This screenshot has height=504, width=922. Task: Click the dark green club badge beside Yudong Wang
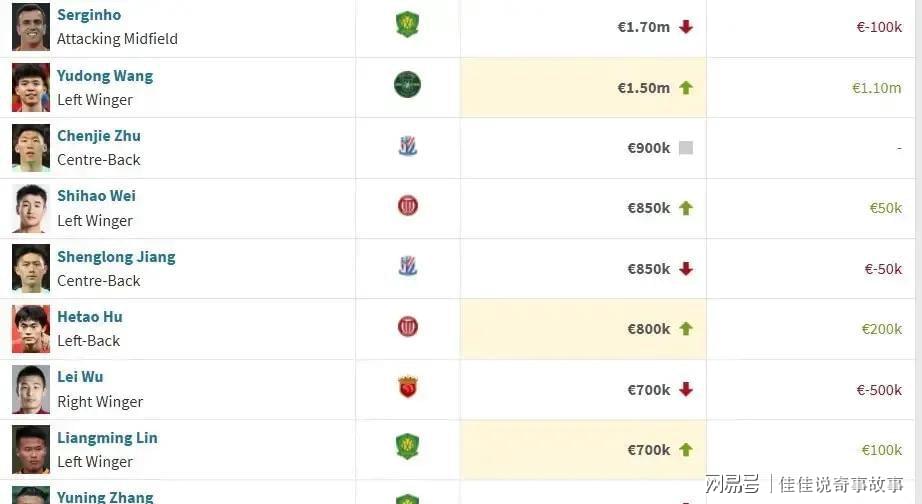[407, 85]
